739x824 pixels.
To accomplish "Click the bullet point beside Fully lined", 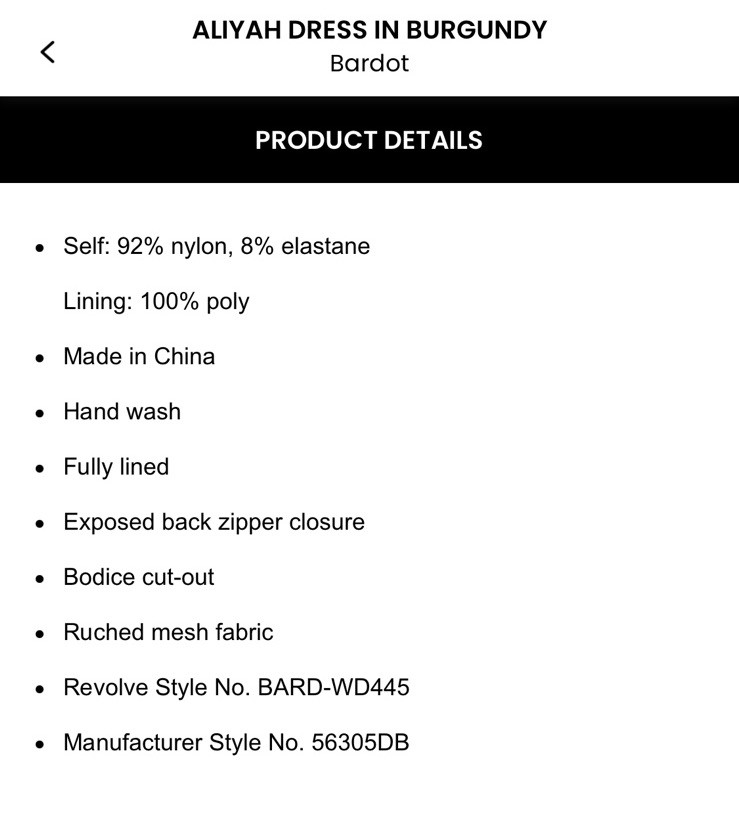I will (x=40, y=468).
